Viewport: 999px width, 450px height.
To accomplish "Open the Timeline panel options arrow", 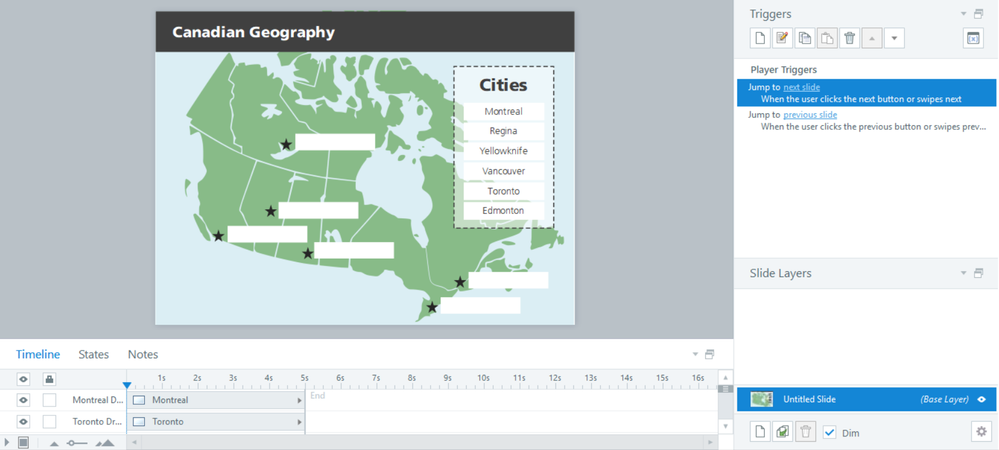I will point(695,354).
